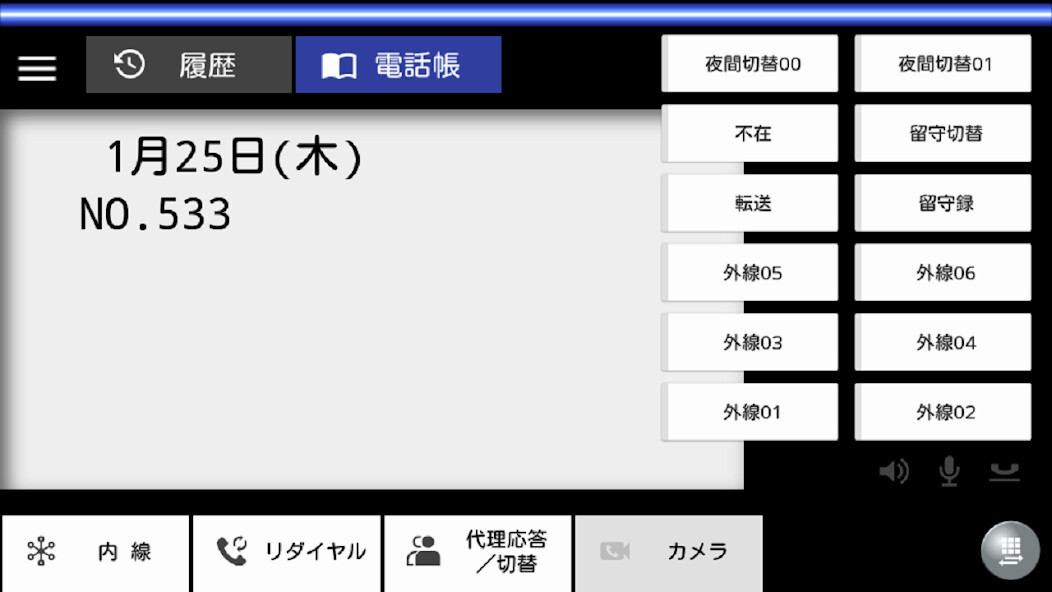Tap the リダイヤル redial button
This screenshot has width=1052, height=592.
point(287,554)
